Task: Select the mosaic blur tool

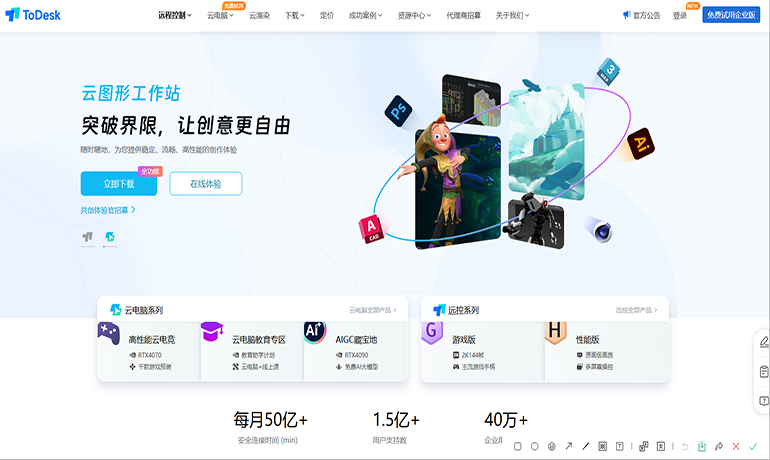Action: [552, 446]
